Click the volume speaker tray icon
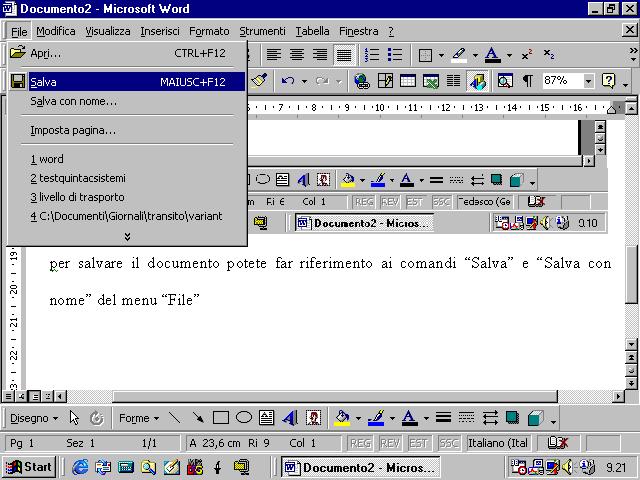 click(x=567, y=467)
